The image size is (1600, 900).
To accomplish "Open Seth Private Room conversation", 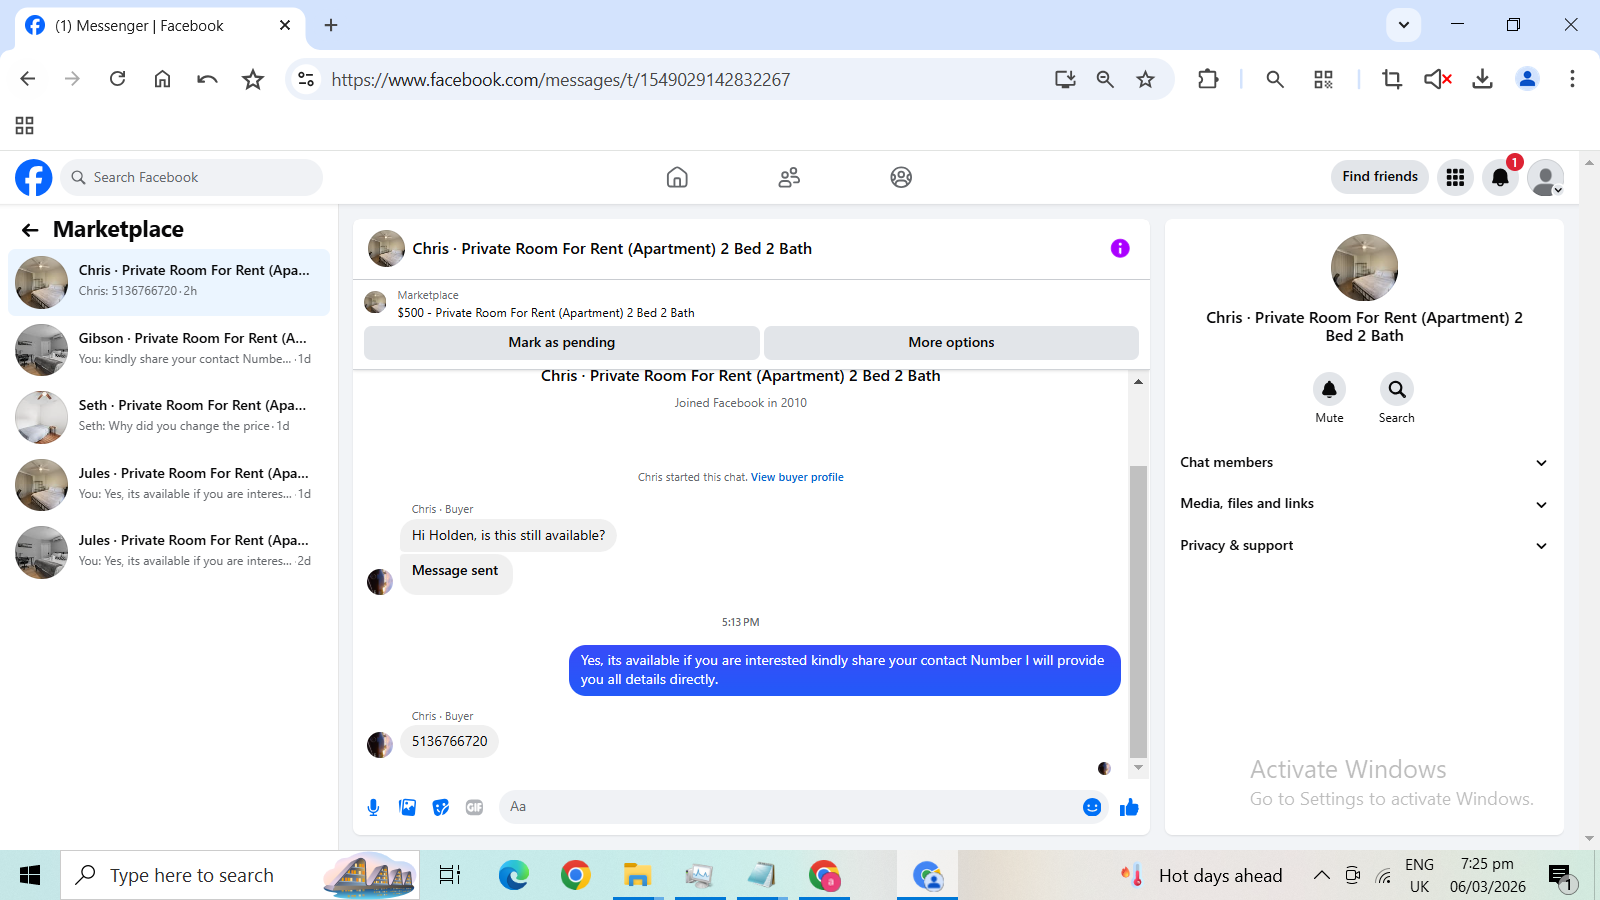I will click(169, 416).
